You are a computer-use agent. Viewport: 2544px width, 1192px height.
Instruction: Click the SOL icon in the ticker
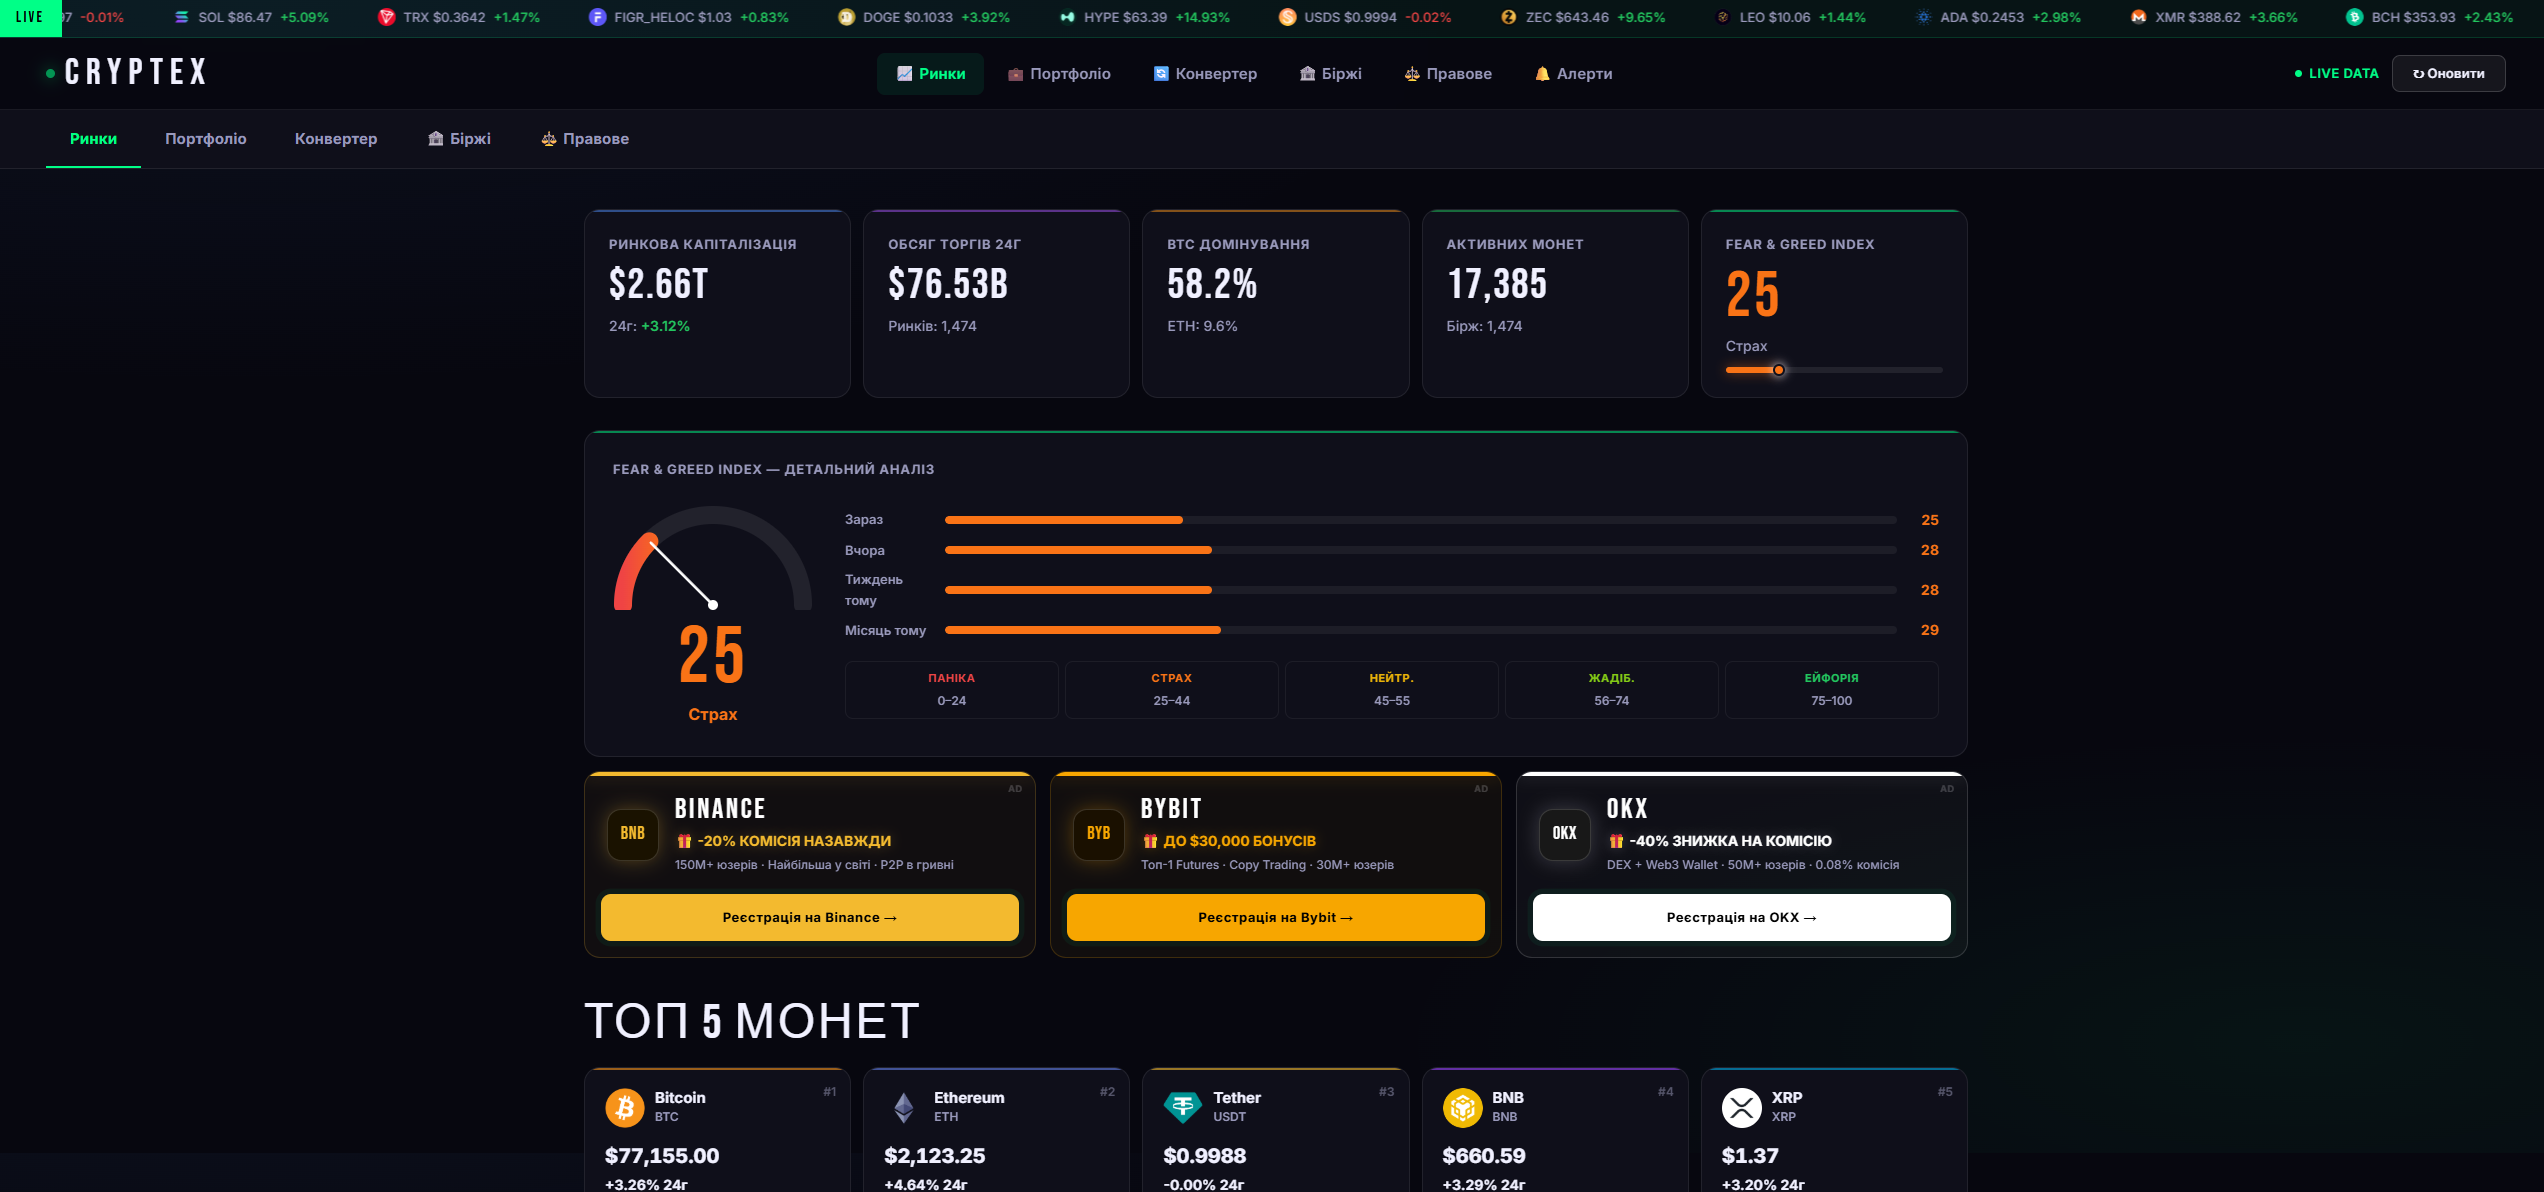[182, 17]
